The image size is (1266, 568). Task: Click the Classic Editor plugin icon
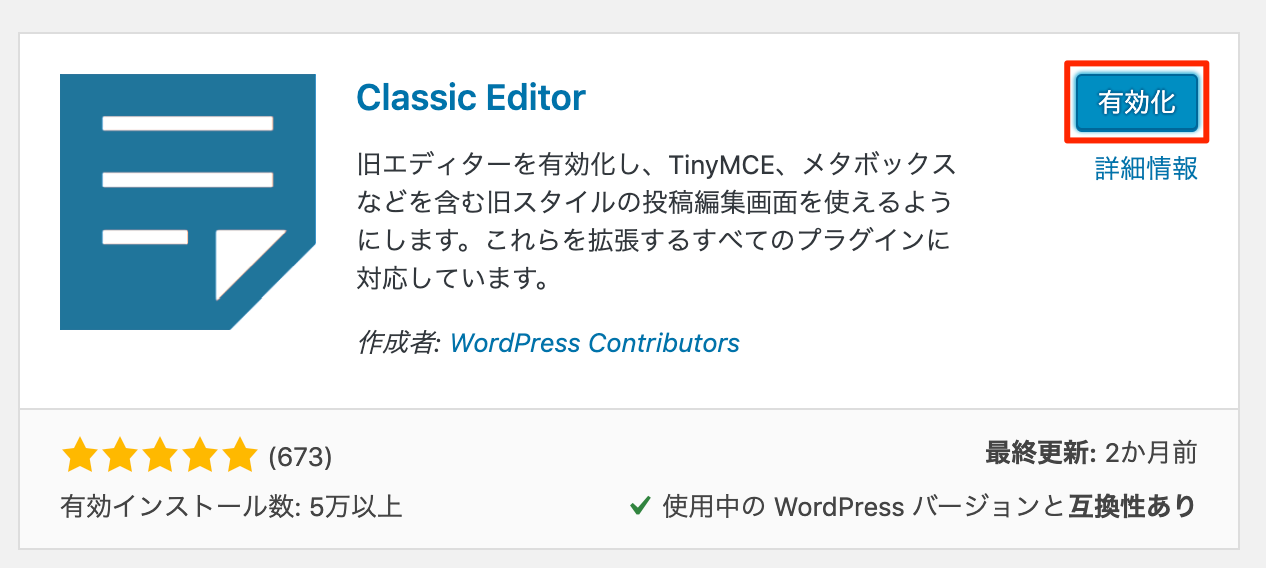pos(188,202)
